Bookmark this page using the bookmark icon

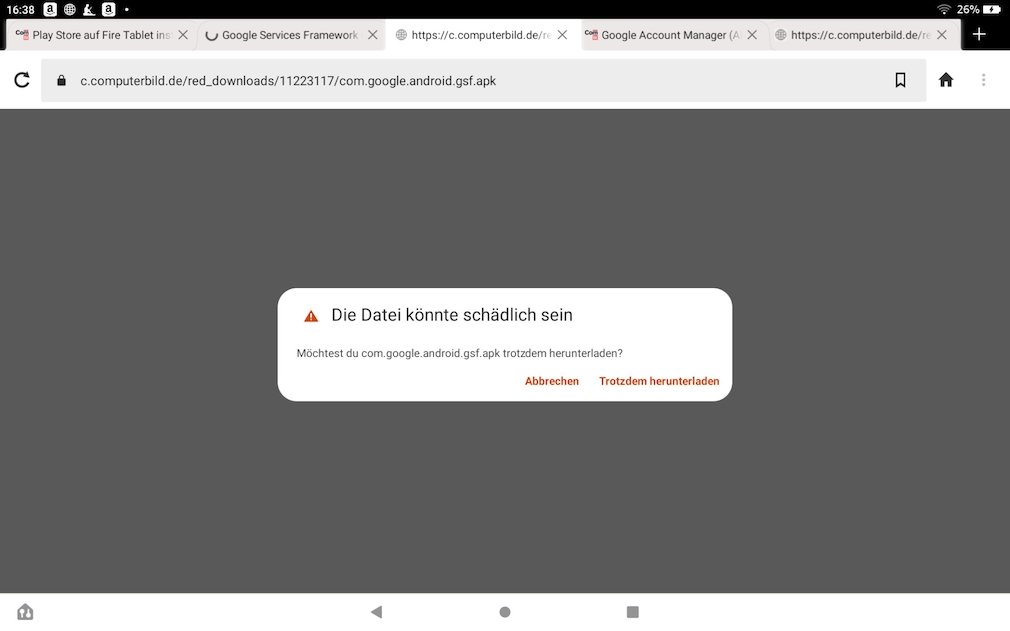click(x=900, y=80)
